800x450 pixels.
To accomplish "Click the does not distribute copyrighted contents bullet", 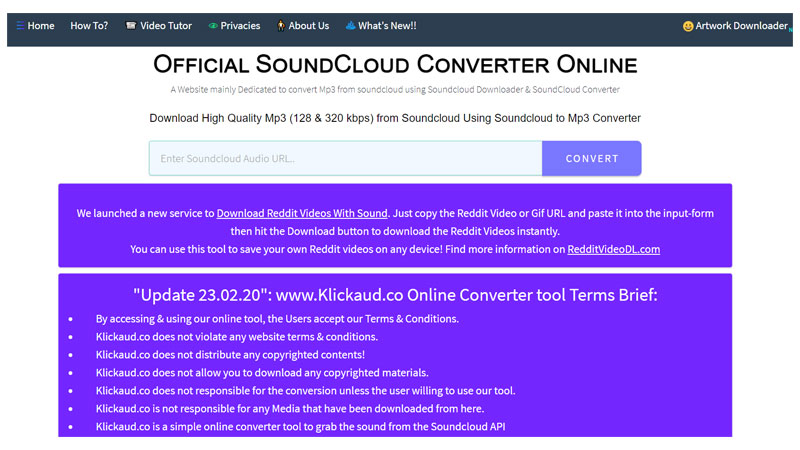I will (x=230, y=355).
